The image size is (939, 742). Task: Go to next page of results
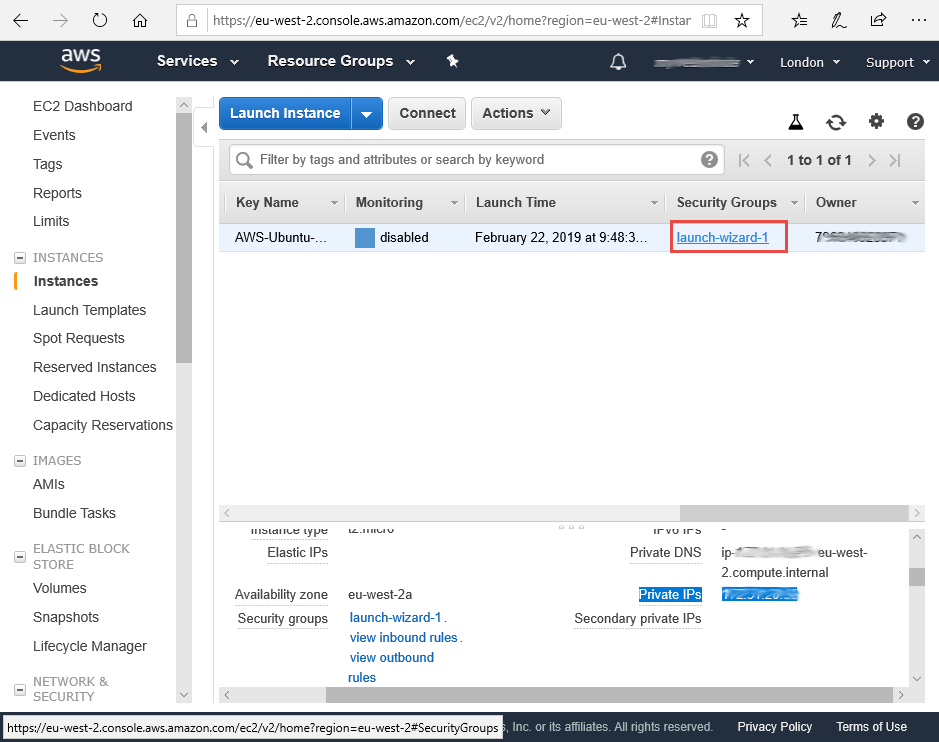pyautogui.click(x=872, y=160)
